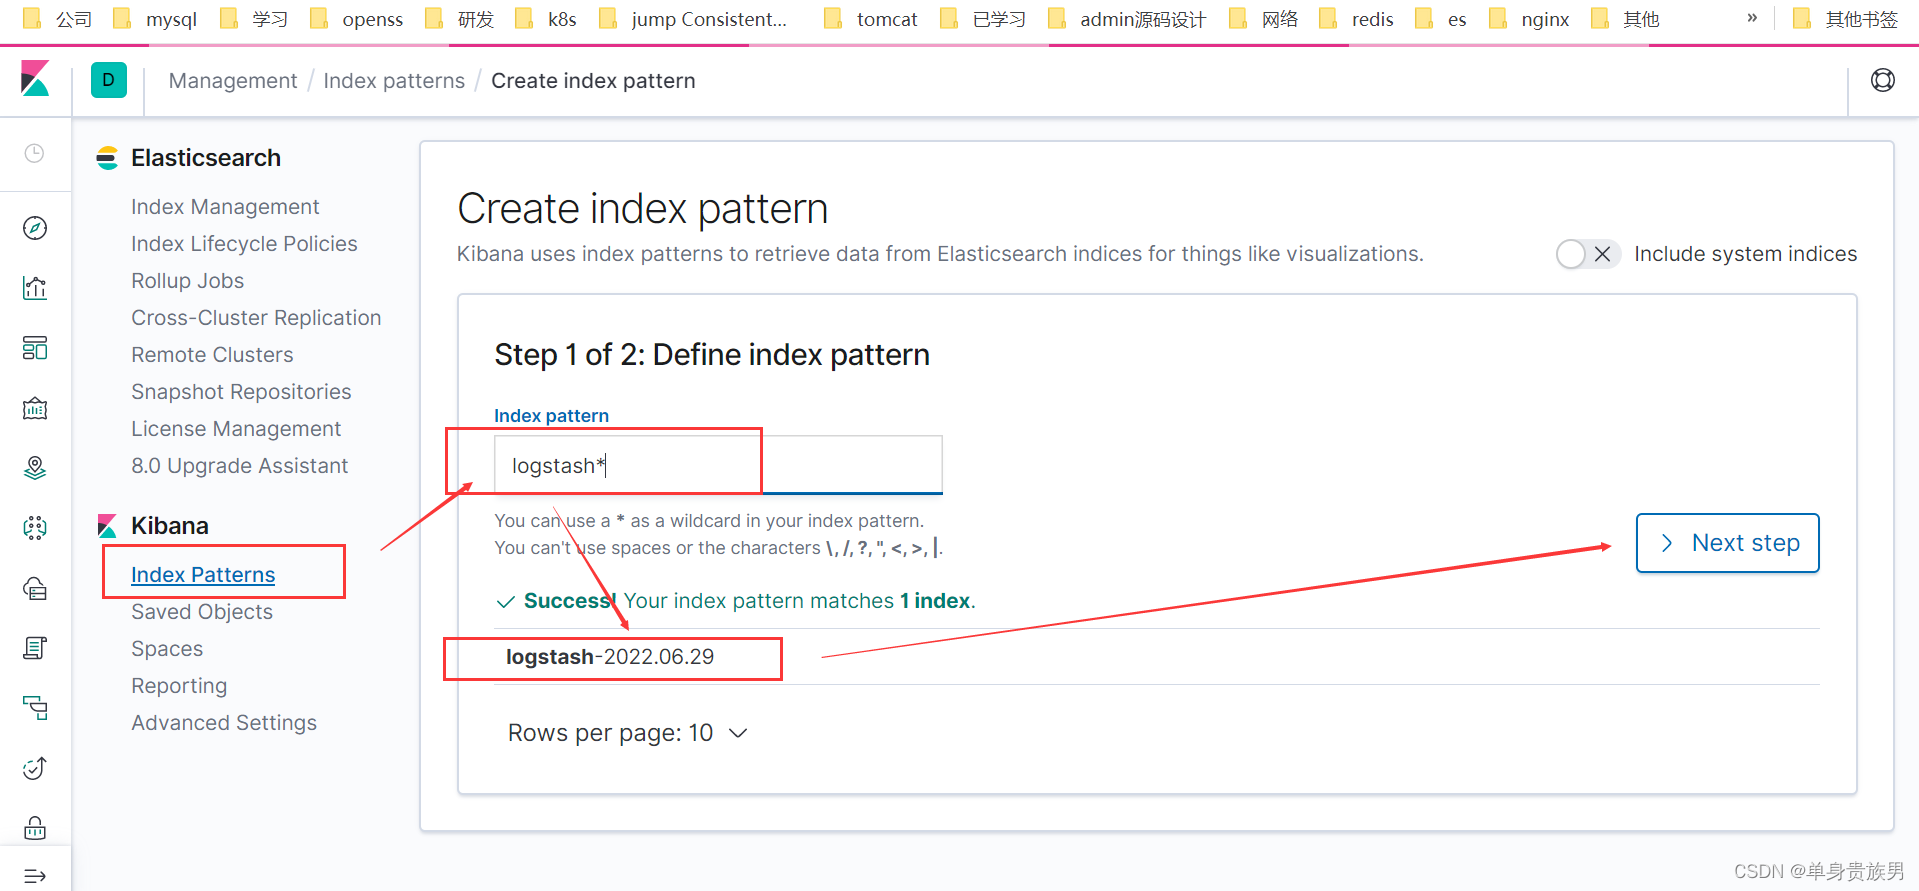Open nginx bookmark folder

click(x=1530, y=19)
